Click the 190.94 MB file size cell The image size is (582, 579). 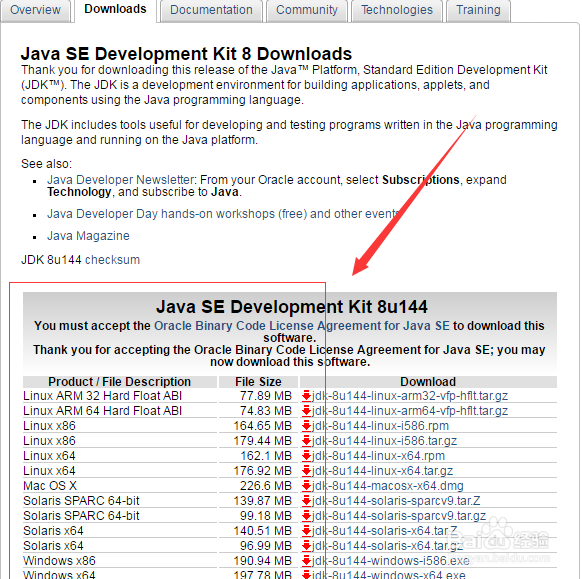[x=262, y=560]
